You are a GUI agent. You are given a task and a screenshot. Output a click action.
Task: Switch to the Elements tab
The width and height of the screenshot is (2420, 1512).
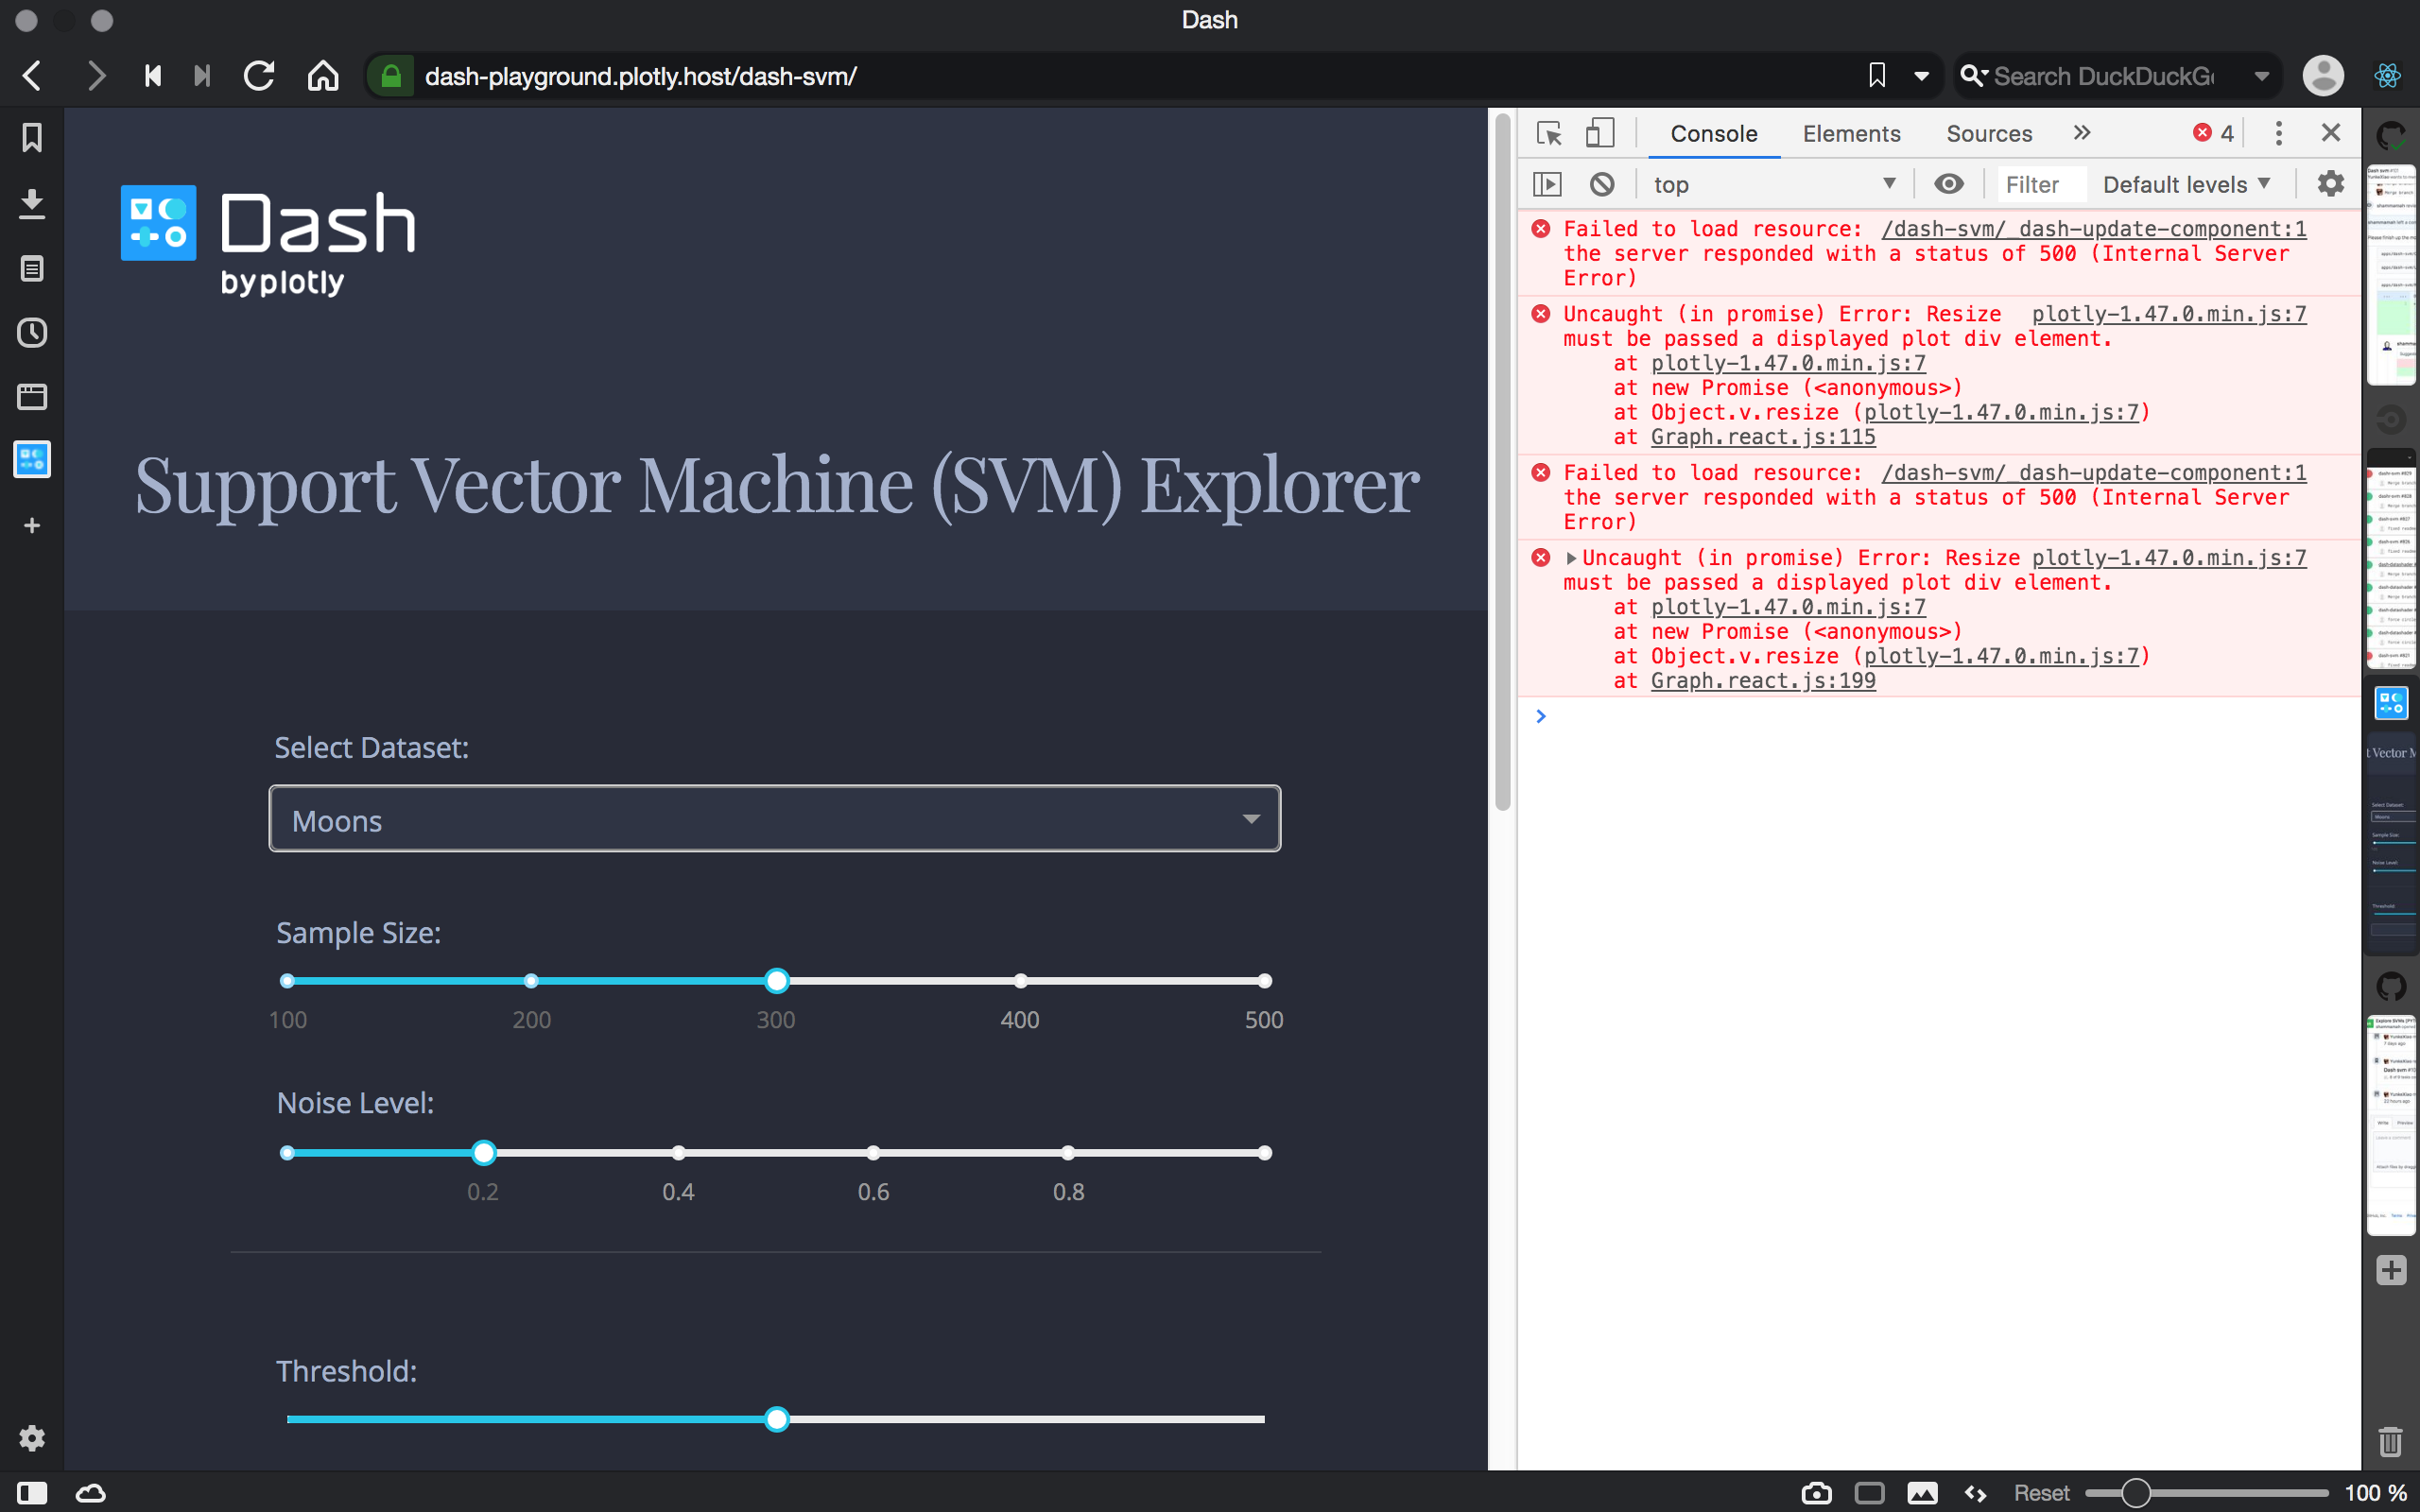(1851, 133)
